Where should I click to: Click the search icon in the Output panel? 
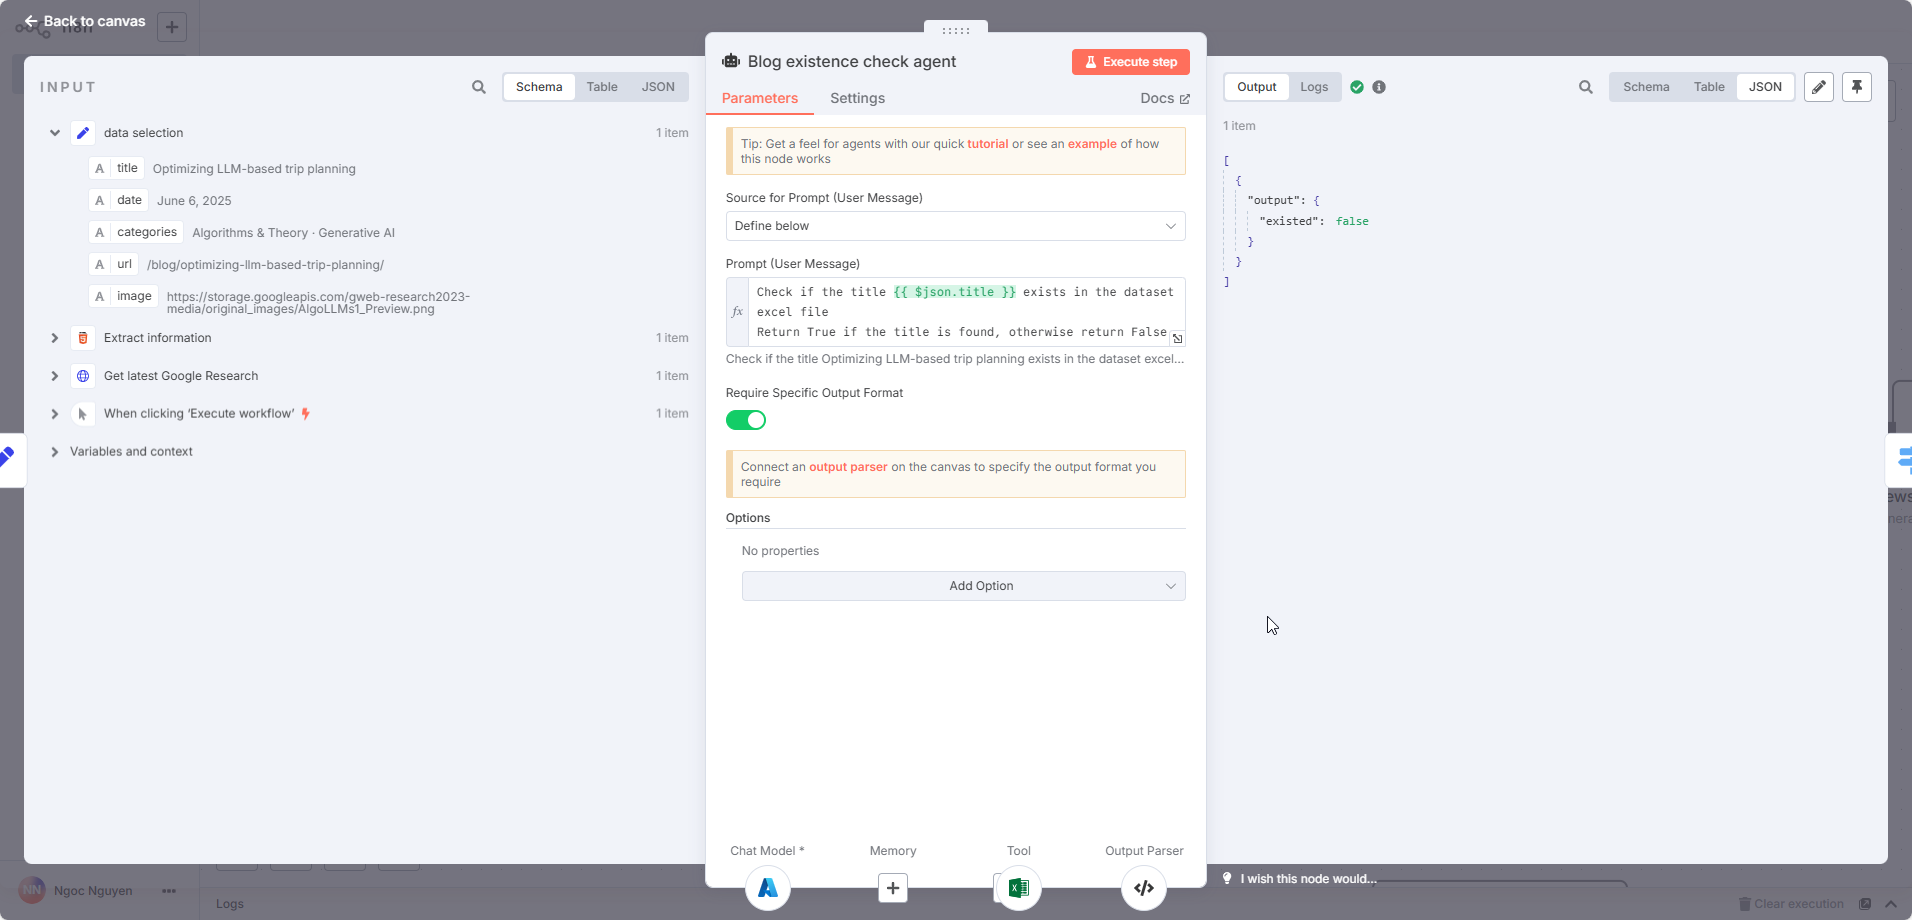click(1585, 87)
